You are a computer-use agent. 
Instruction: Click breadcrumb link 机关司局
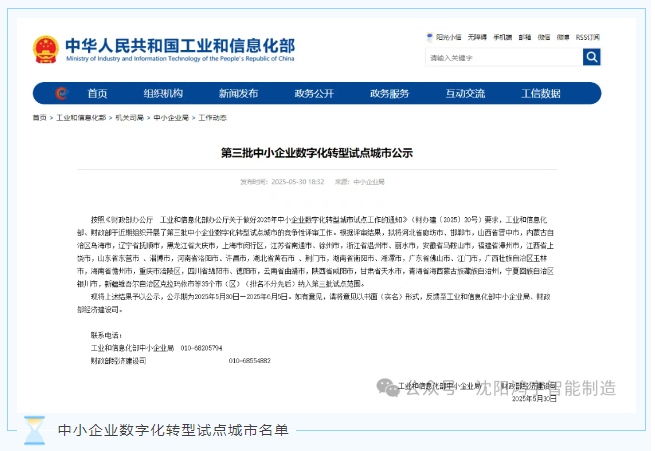[x=129, y=118]
